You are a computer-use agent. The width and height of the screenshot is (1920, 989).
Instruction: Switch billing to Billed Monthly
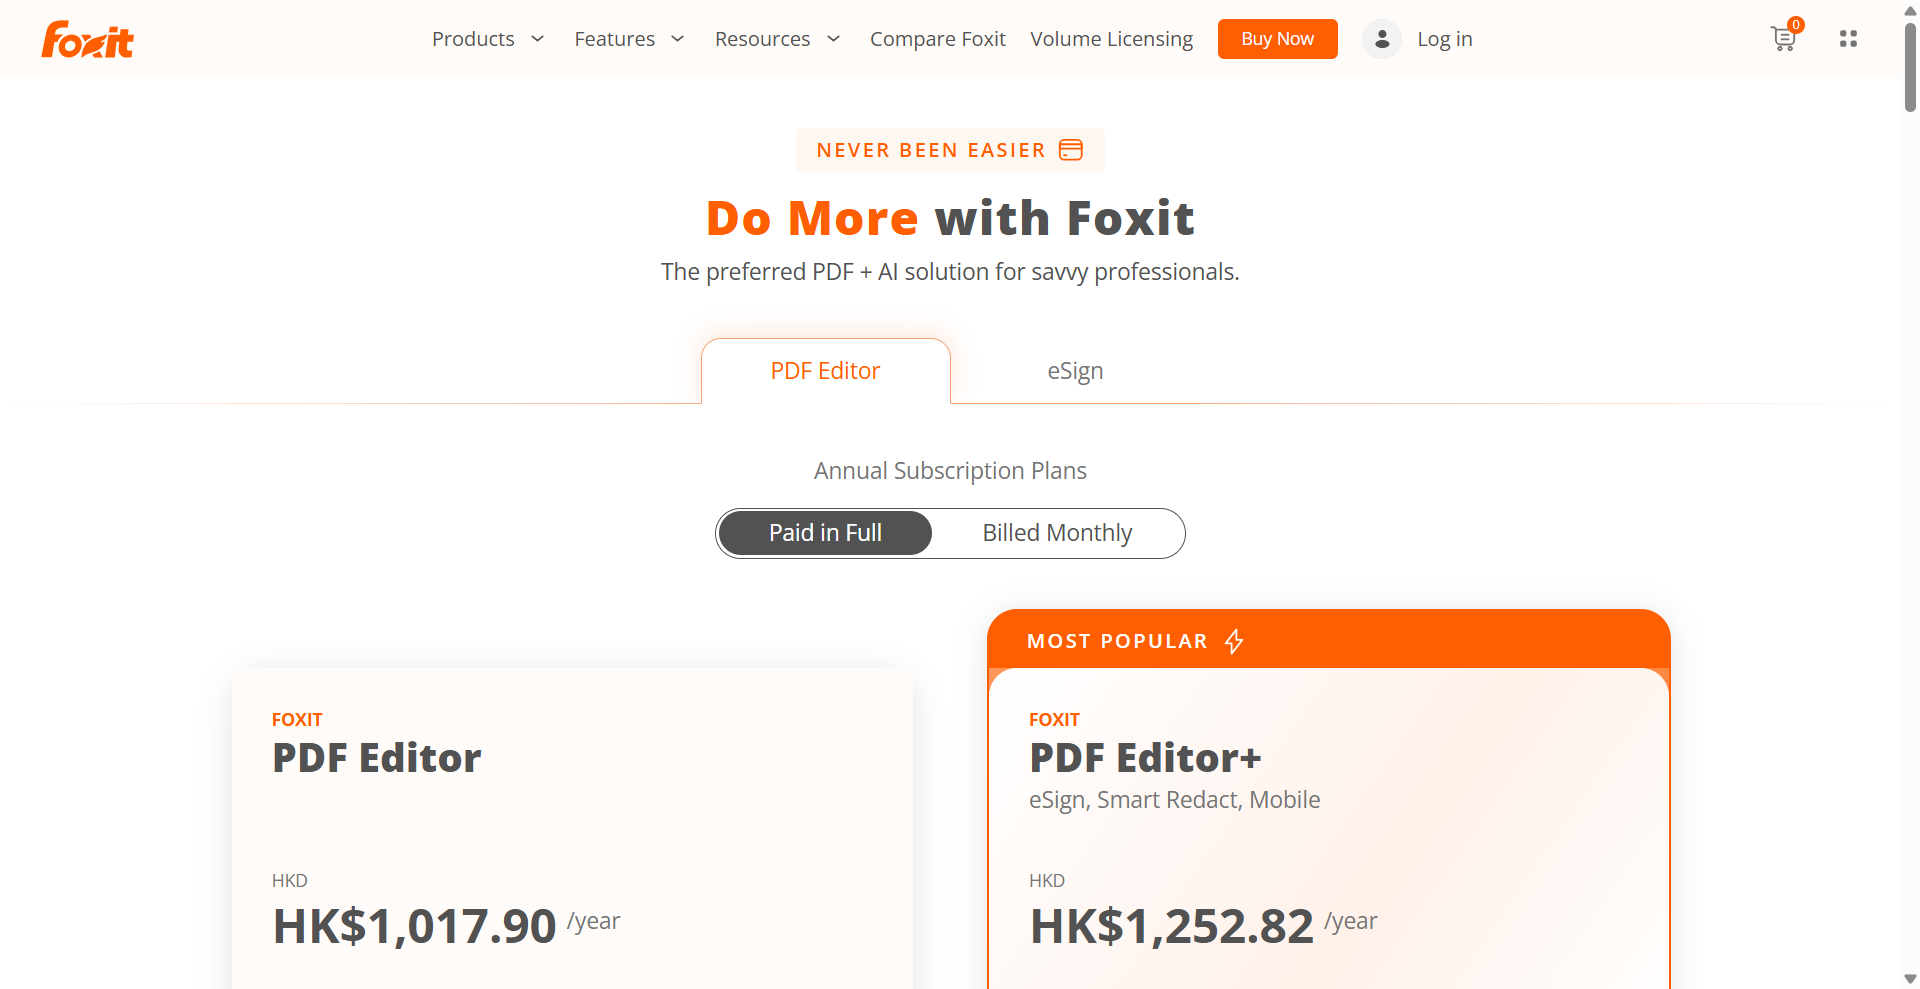[1057, 533]
